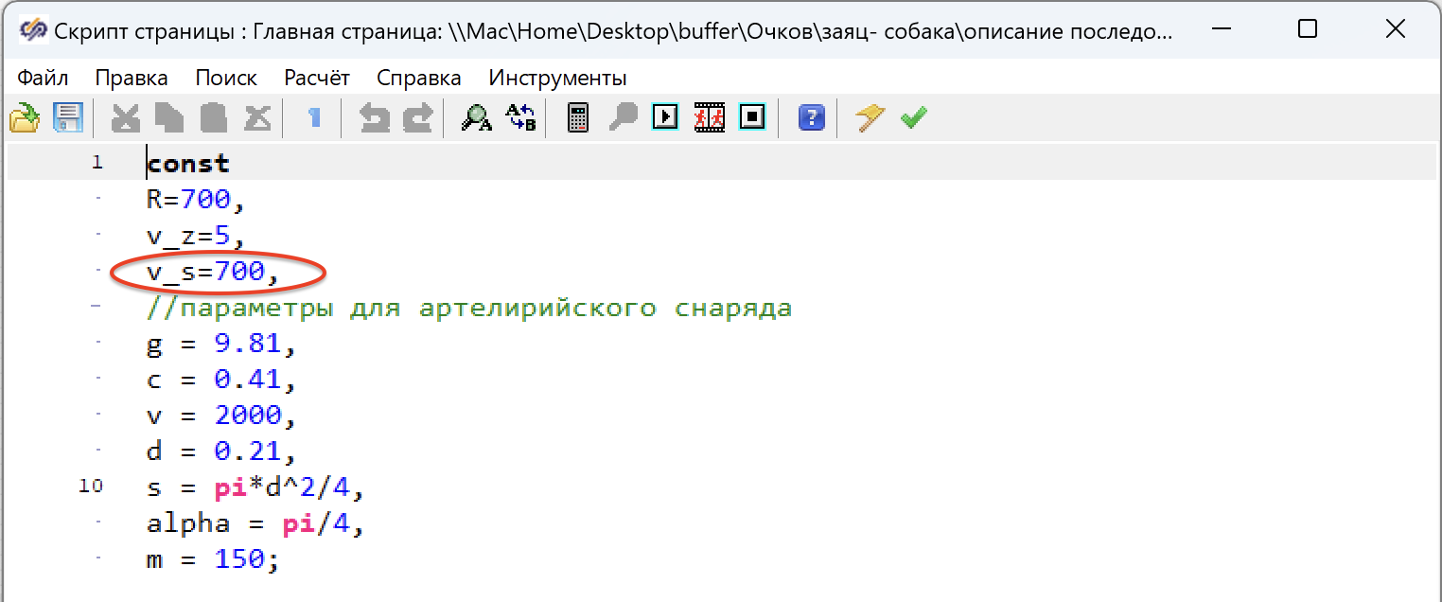Click the calculator toolbar icon
1446x608 pixels.
click(x=578, y=118)
